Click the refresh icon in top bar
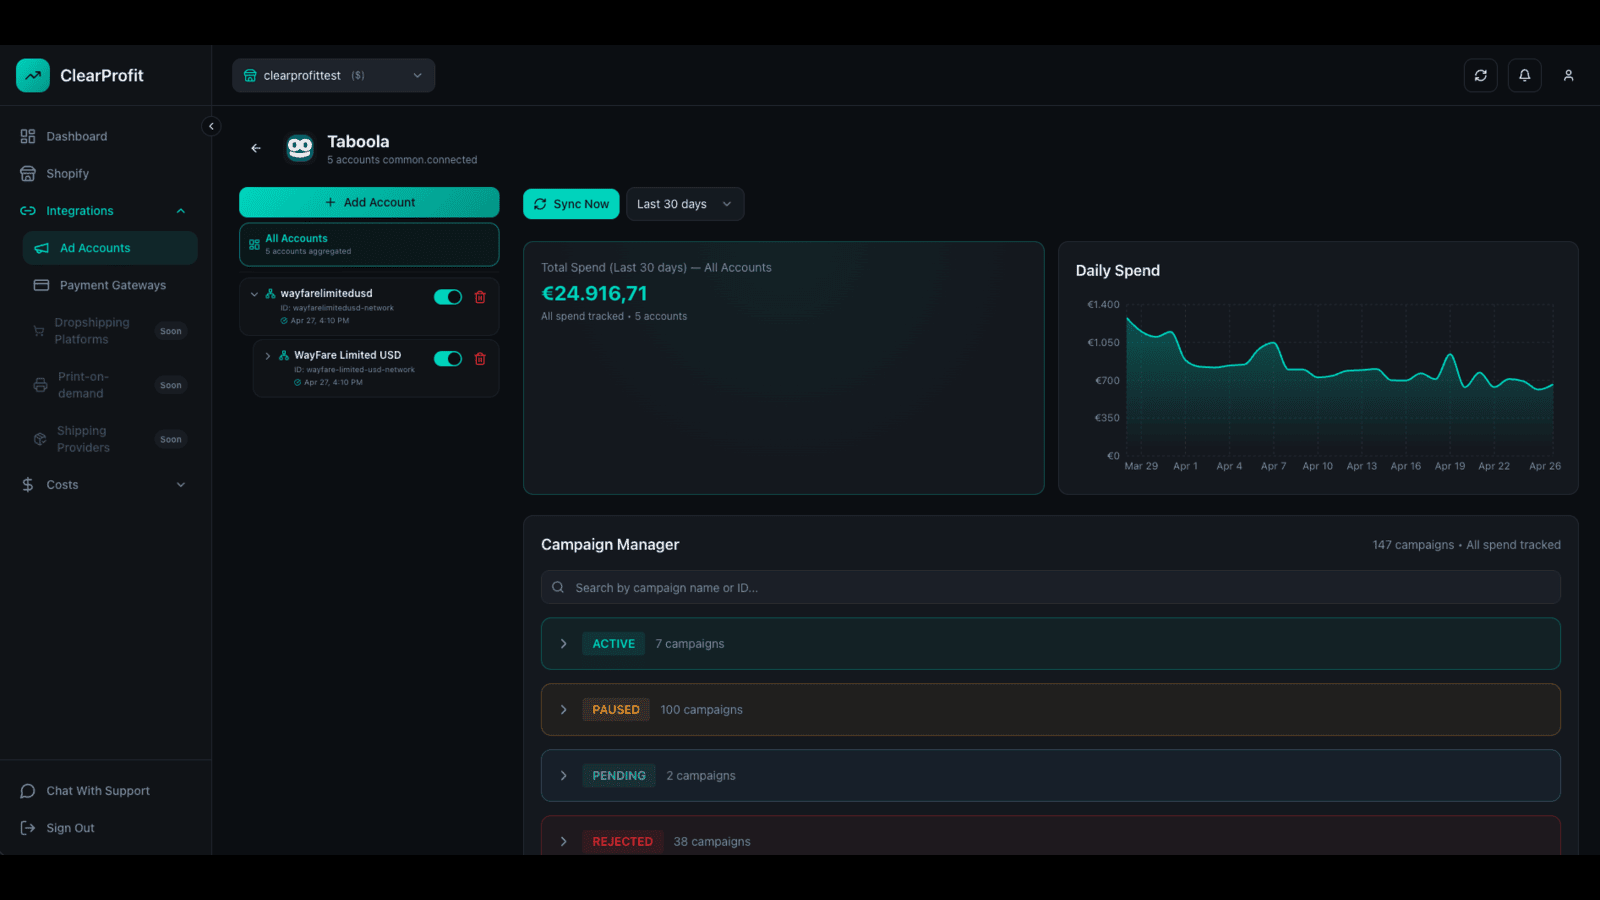 point(1480,75)
